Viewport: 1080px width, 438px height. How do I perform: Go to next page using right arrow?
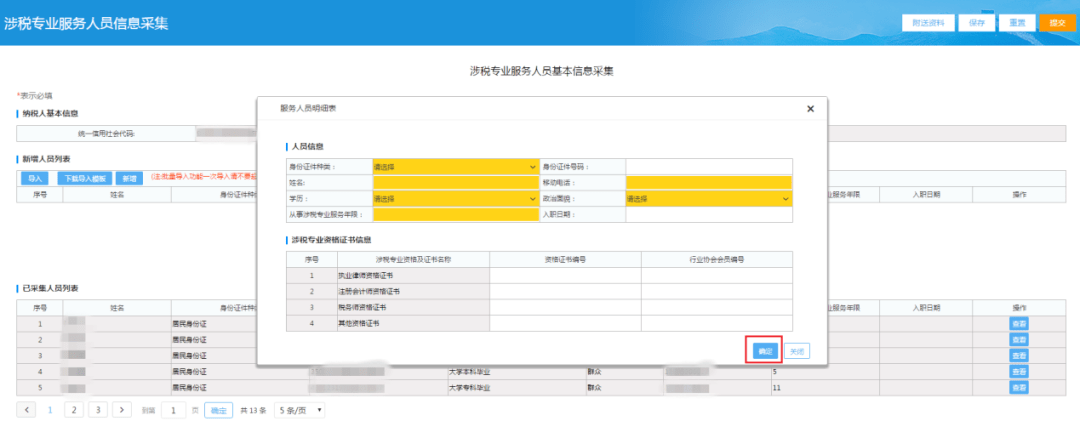[122, 410]
